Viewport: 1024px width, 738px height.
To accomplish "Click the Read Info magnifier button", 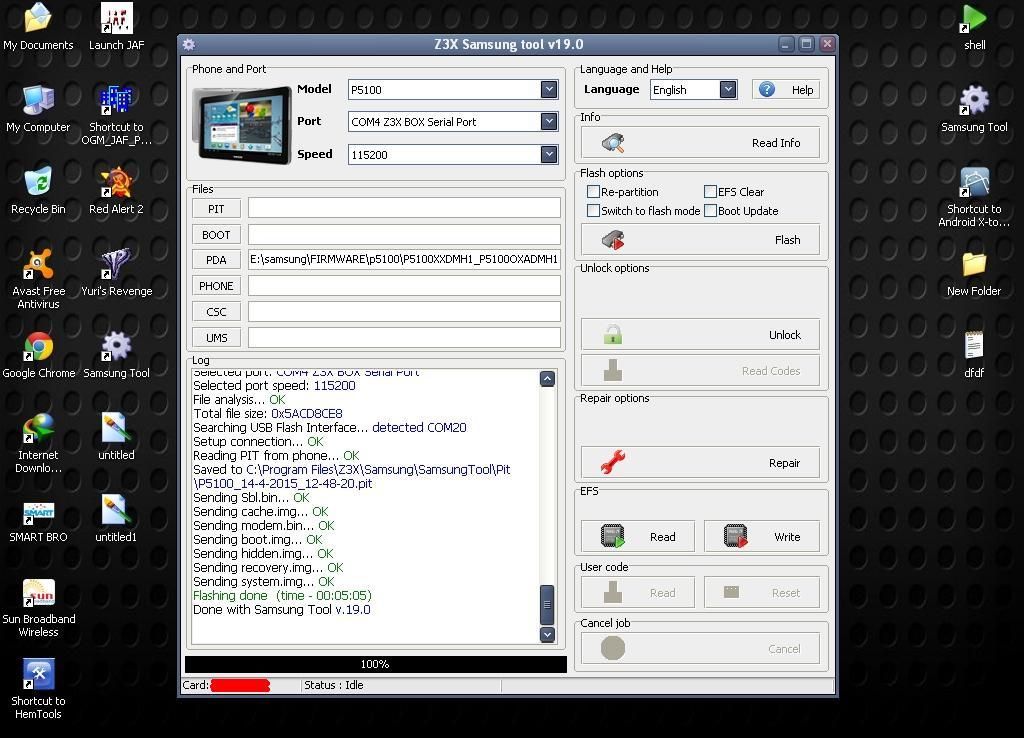I will pos(700,143).
